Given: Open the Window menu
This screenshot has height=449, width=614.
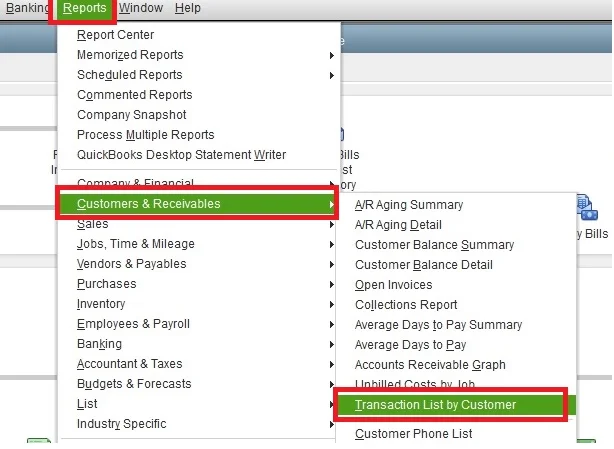Looking at the screenshot, I should pos(140,8).
